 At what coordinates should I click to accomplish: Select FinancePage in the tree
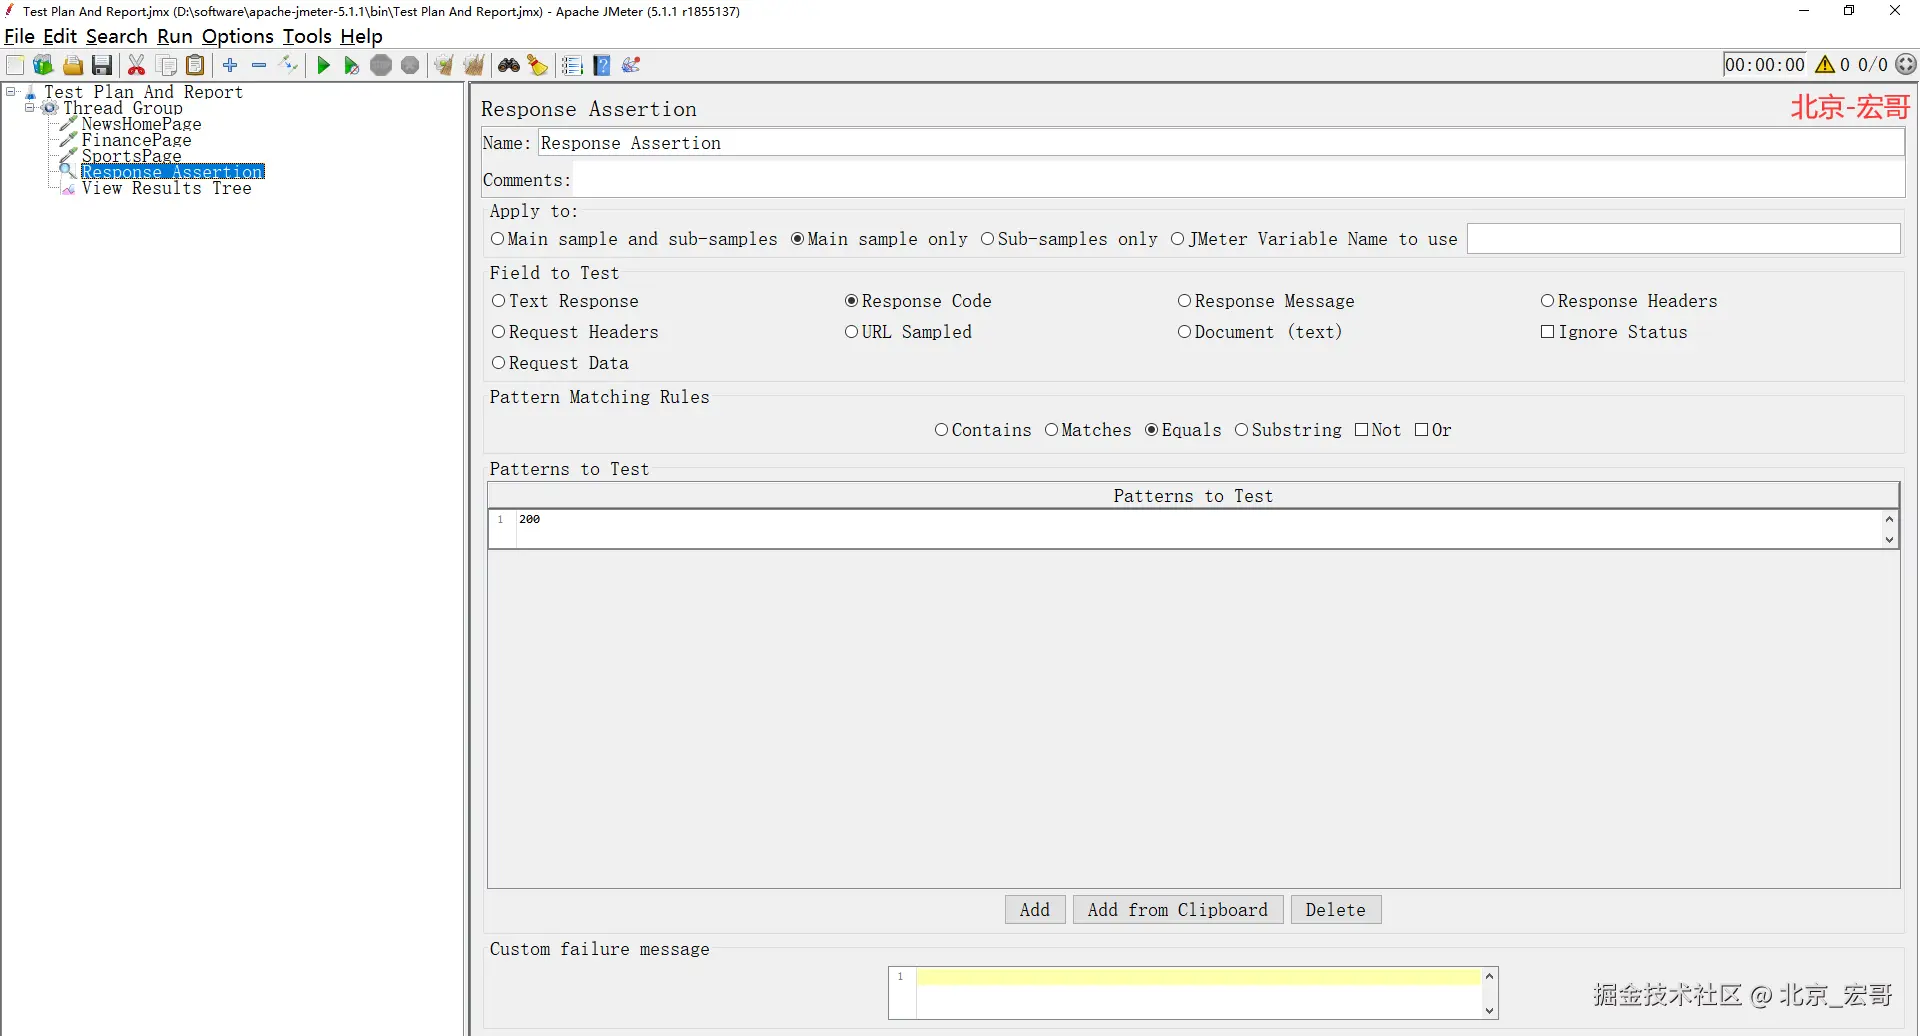coord(137,140)
